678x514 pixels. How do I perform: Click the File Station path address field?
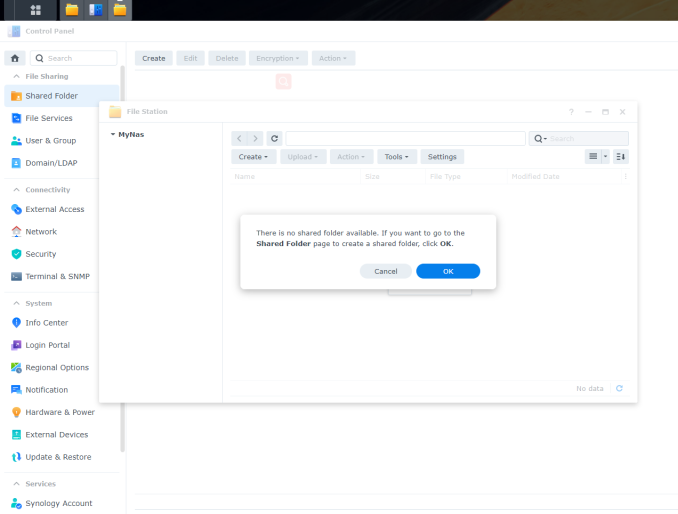(x=405, y=138)
